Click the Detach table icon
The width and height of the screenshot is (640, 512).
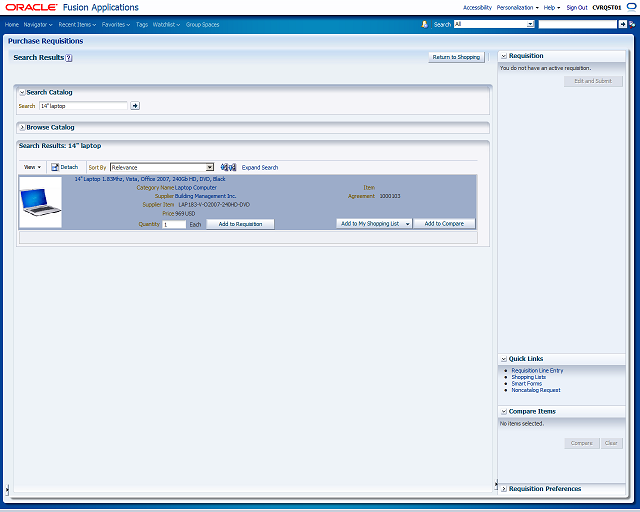tap(55, 167)
